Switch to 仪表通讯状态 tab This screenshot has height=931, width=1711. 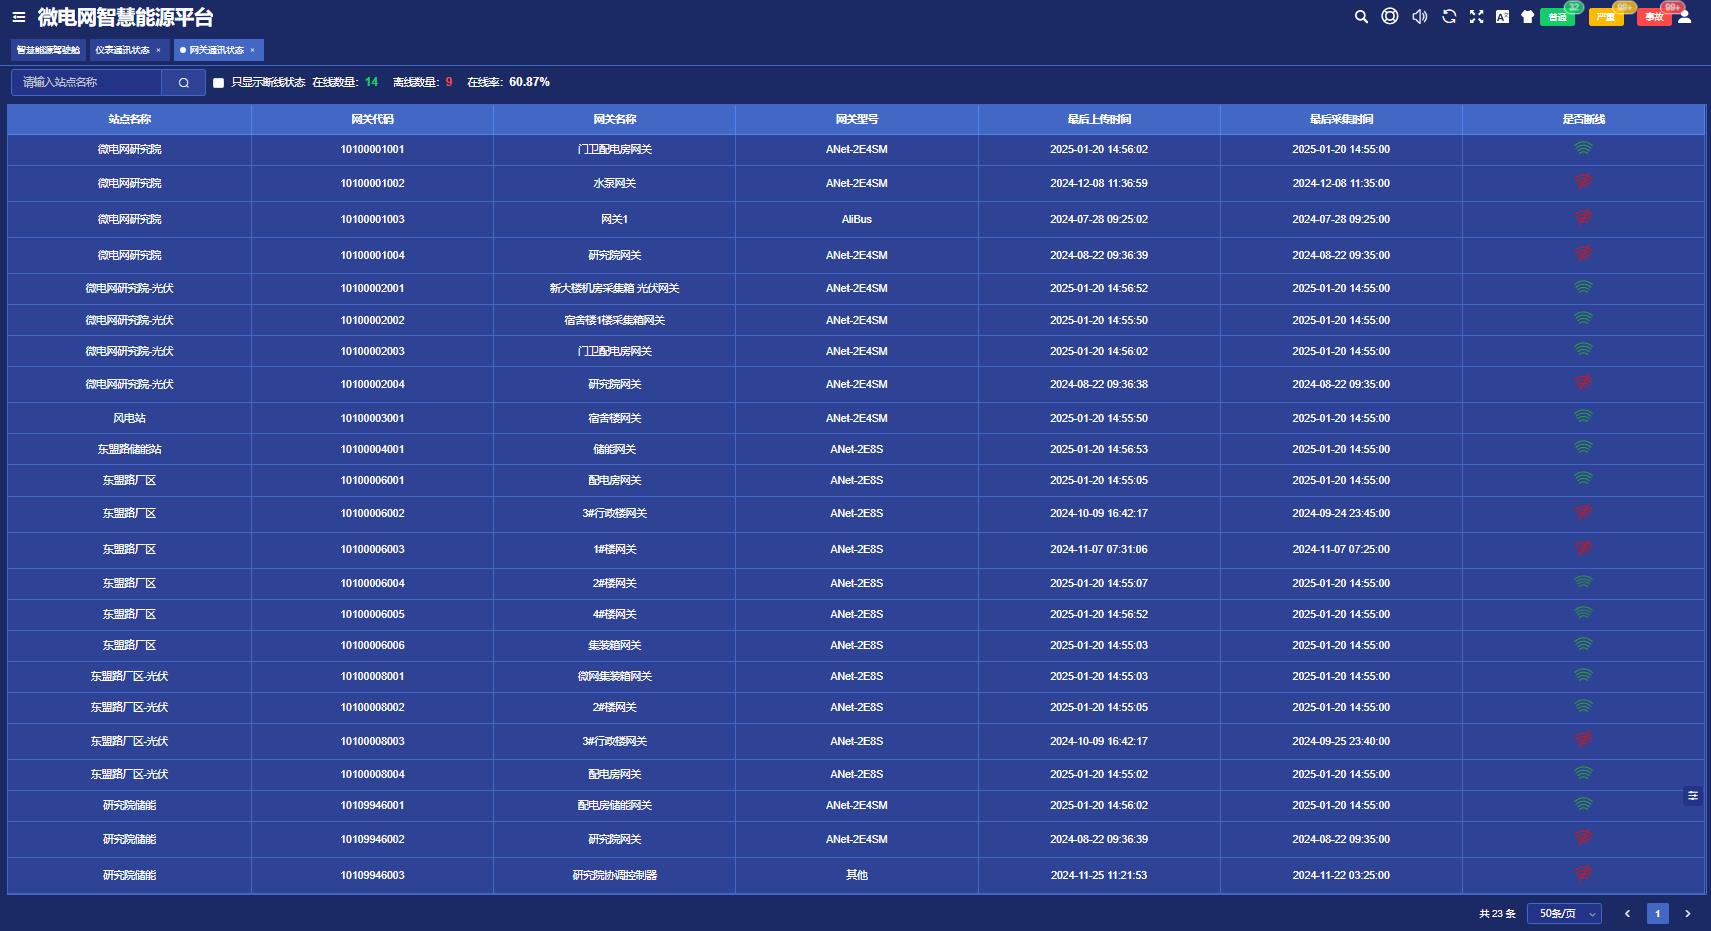click(x=122, y=50)
